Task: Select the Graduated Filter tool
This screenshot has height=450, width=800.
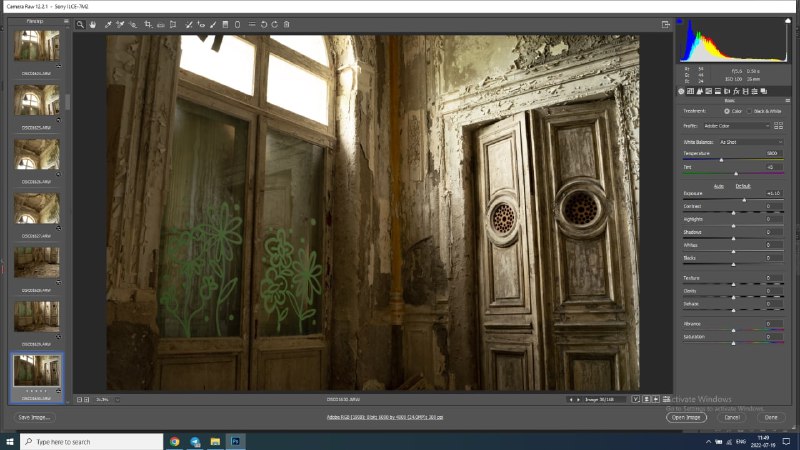Action: 225,24
